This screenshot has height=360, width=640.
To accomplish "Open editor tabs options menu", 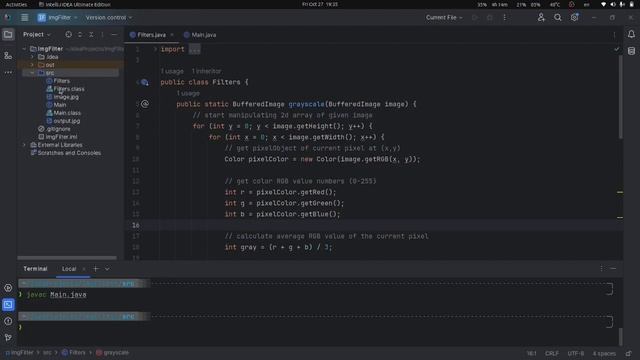I will (x=614, y=35).
